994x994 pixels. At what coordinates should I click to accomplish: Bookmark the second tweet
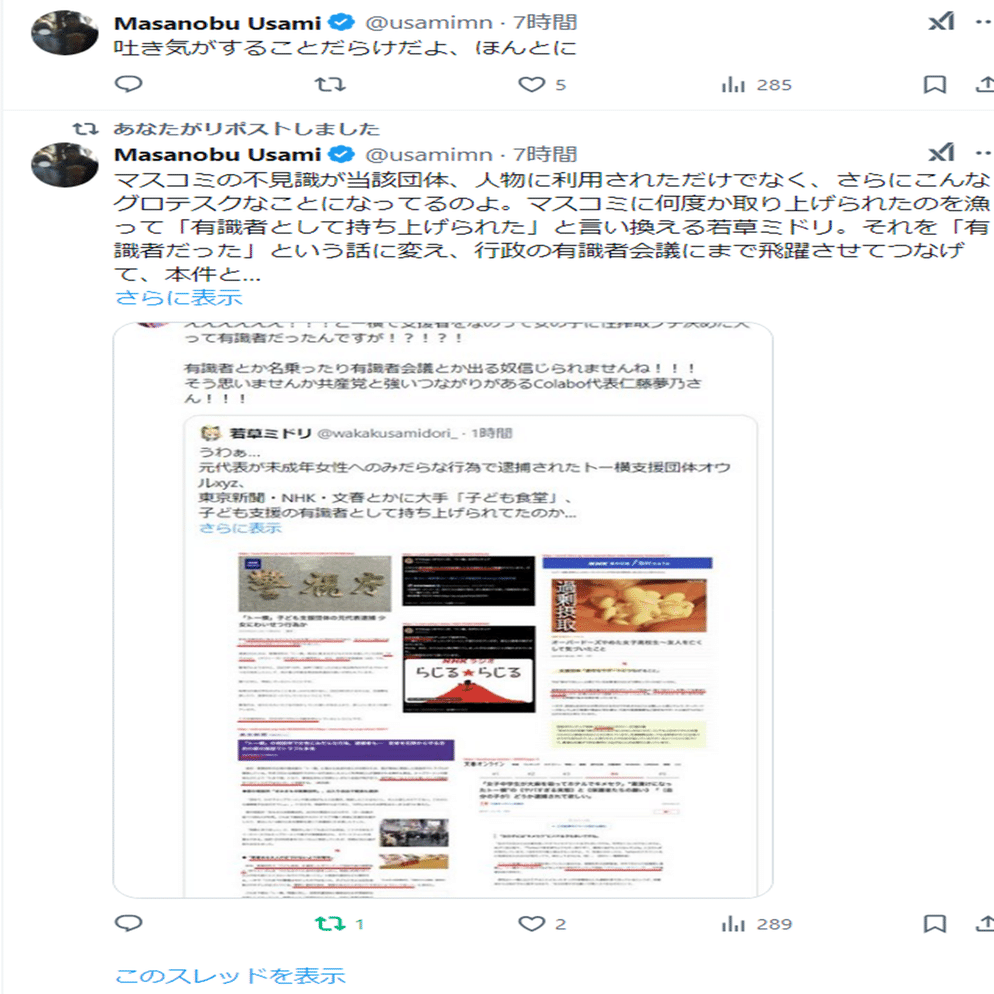(x=934, y=924)
